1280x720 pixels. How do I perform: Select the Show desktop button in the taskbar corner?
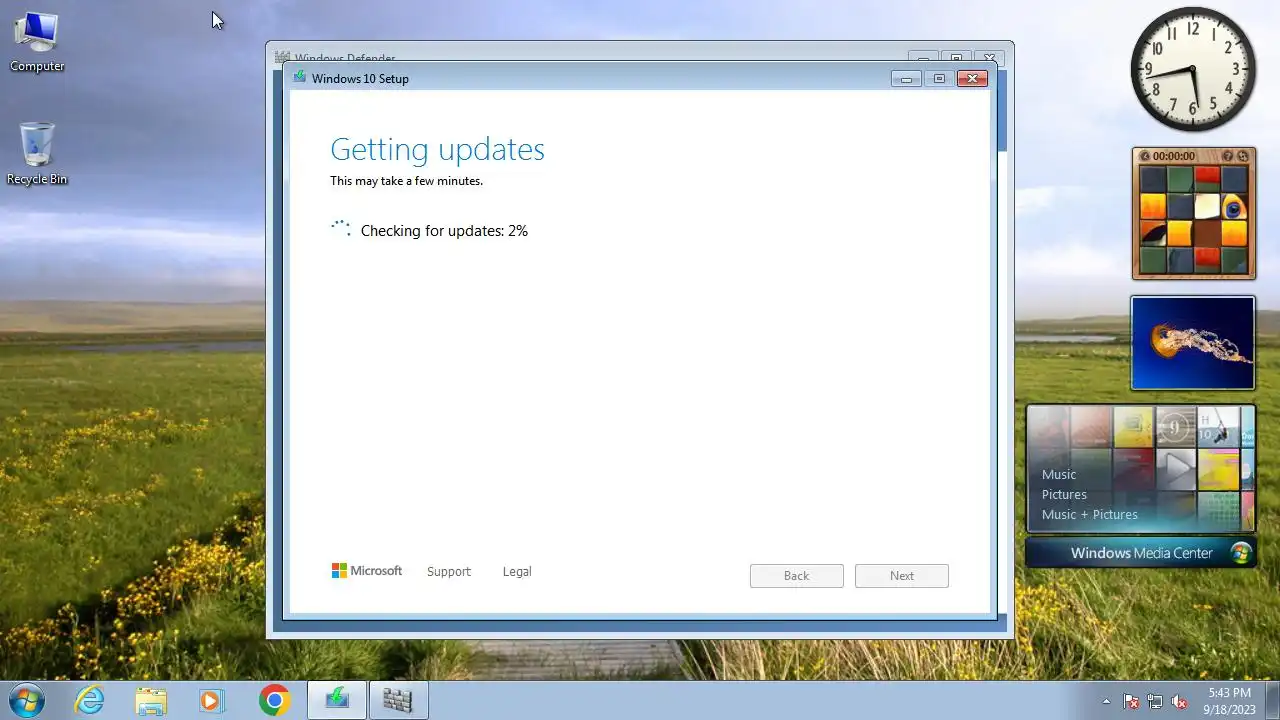point(1272,700)
